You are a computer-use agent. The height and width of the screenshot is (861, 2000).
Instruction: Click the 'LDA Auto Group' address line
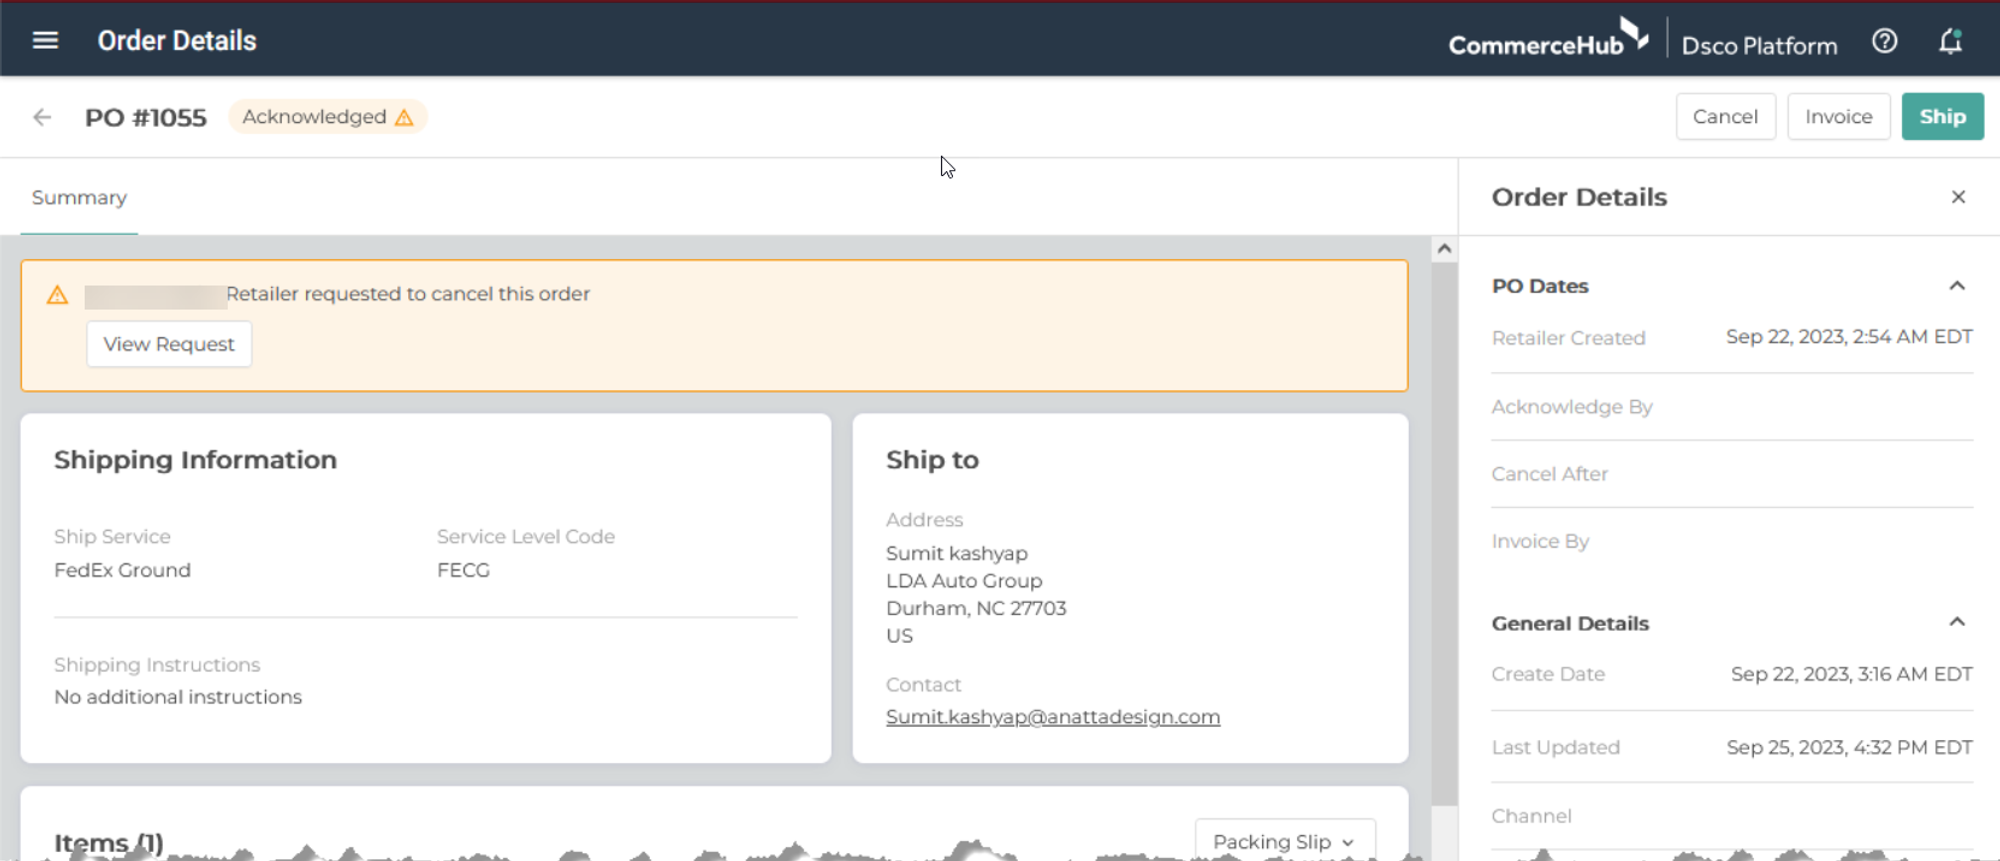tap(964, 581)
